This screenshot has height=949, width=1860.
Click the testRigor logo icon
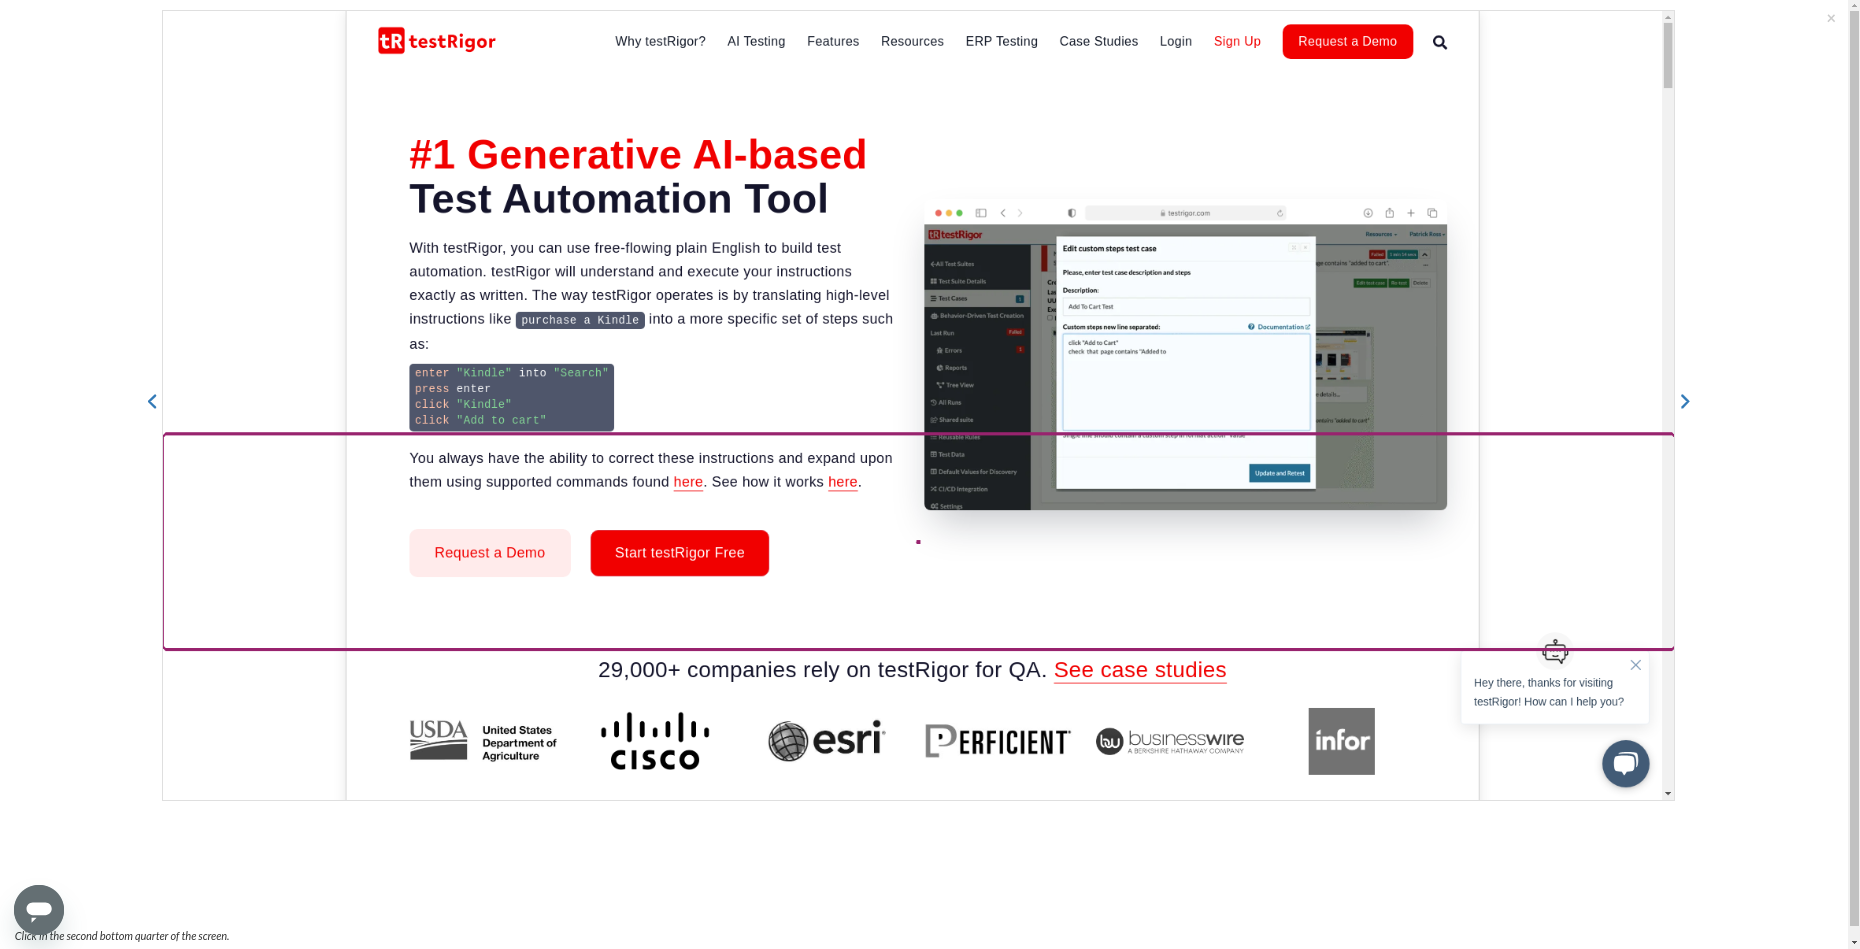pos(391,41)
